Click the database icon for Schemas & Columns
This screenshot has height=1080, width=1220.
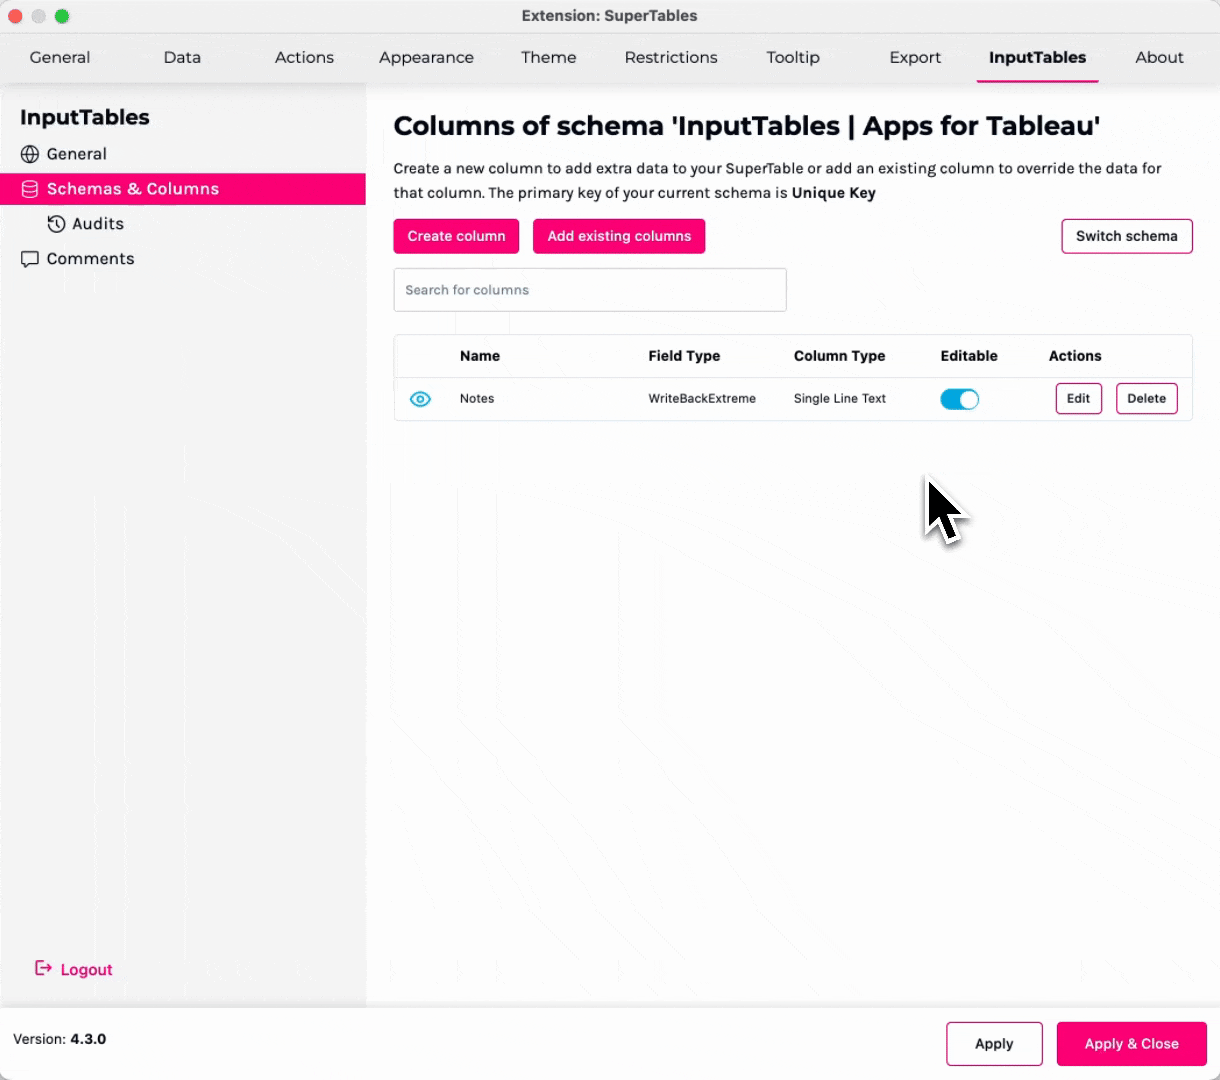coord(30,189)
